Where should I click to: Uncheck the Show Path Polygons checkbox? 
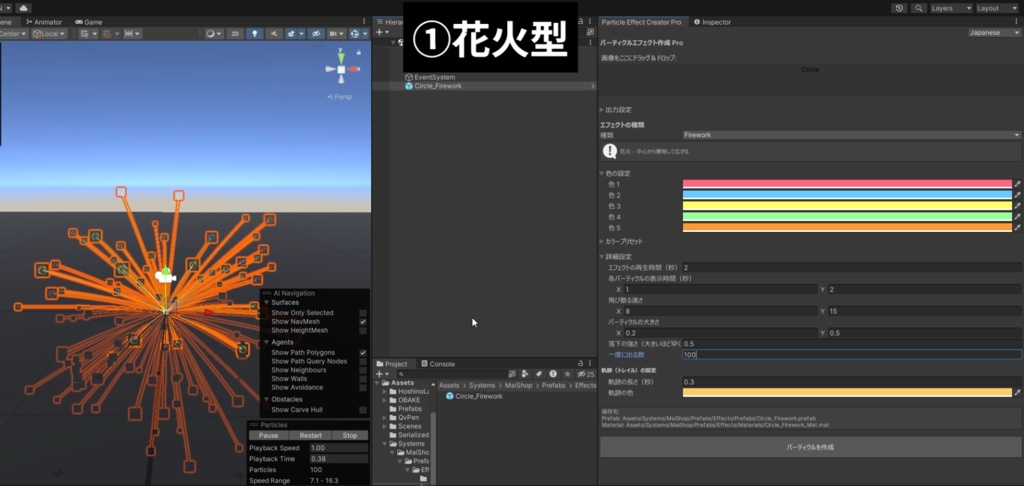point(363,353)
